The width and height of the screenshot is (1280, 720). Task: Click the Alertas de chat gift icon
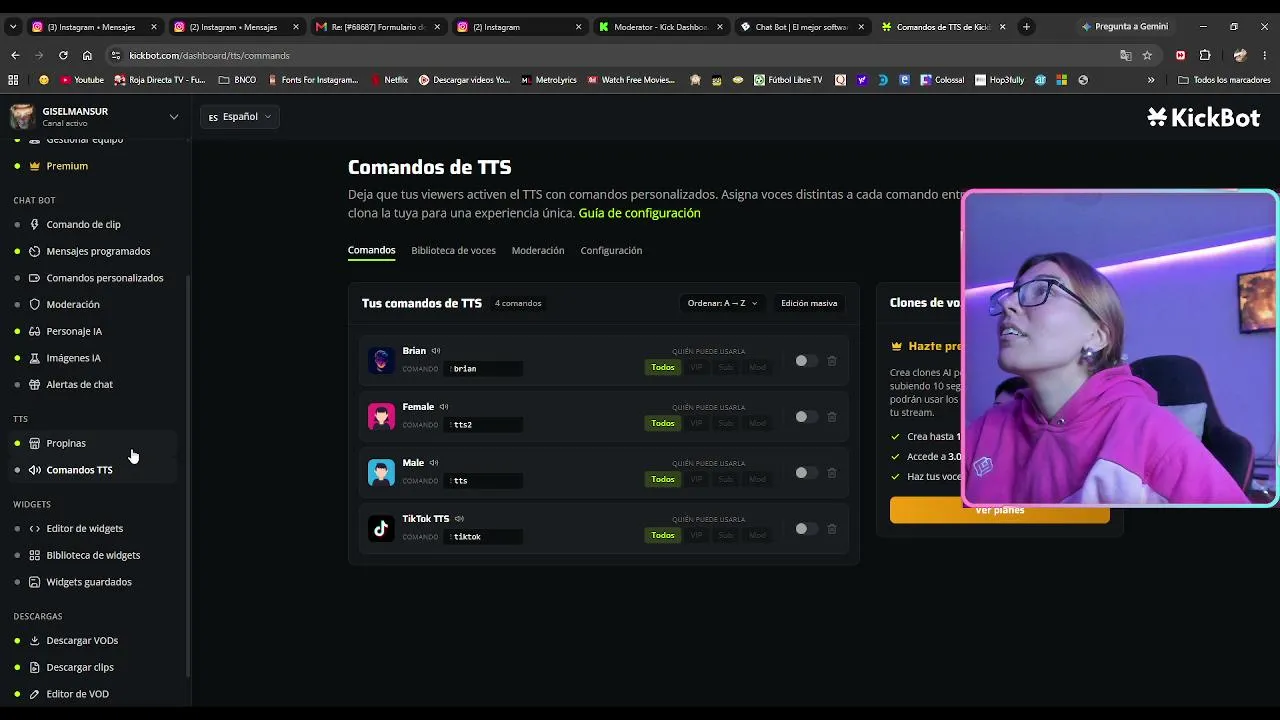pos(35,385)
